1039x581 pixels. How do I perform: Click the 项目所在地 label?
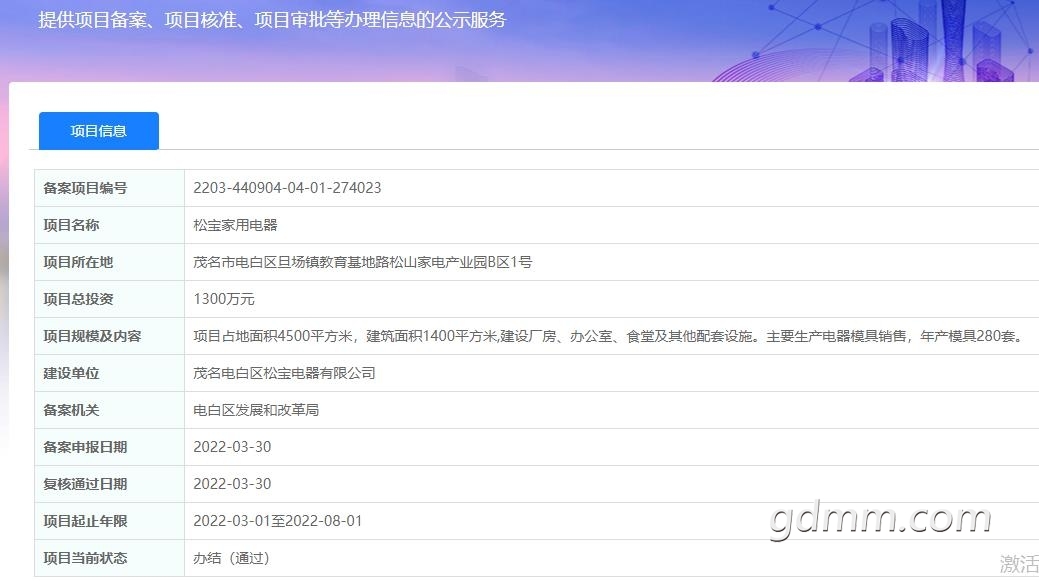[x=78, y=262]
